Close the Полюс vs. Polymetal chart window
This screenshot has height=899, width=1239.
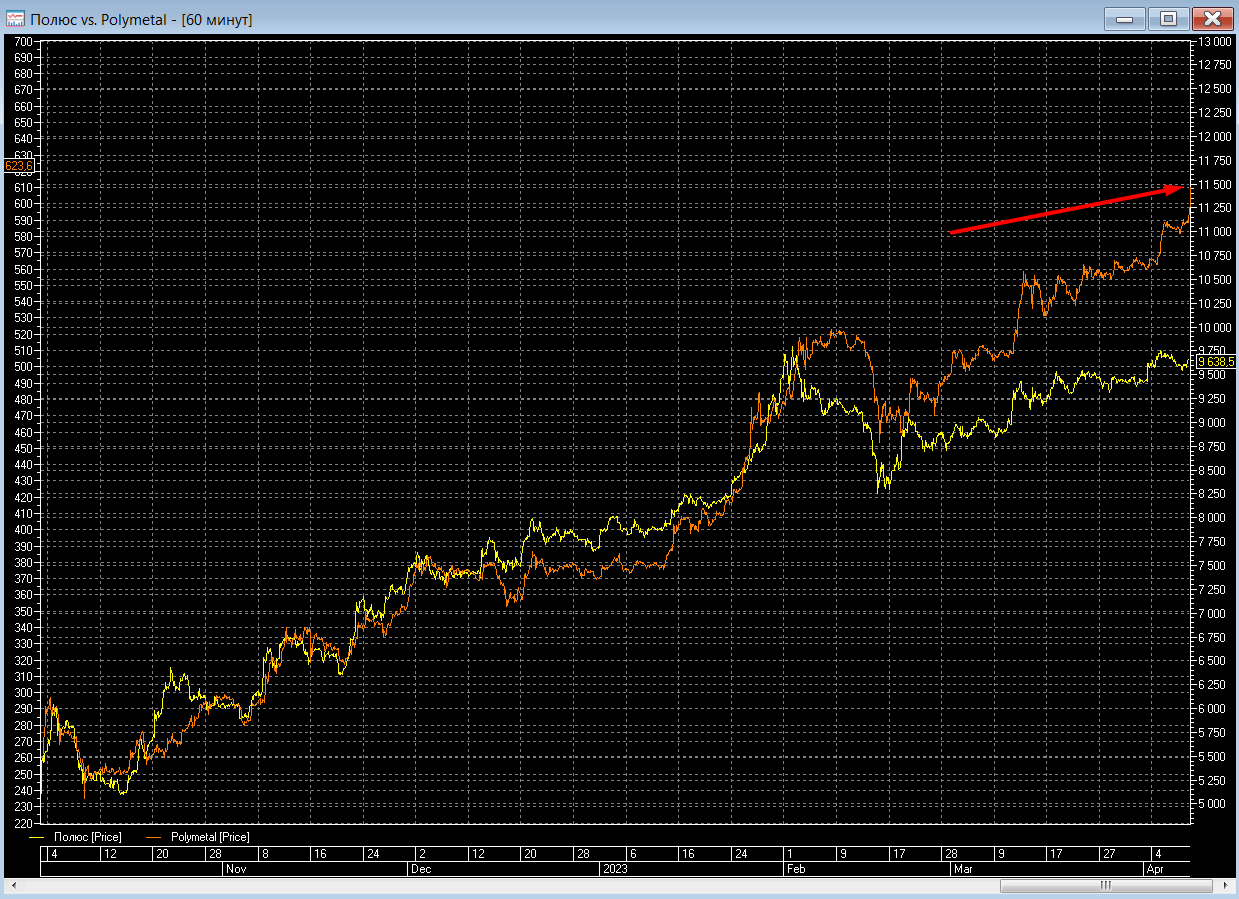point(1212,18)
